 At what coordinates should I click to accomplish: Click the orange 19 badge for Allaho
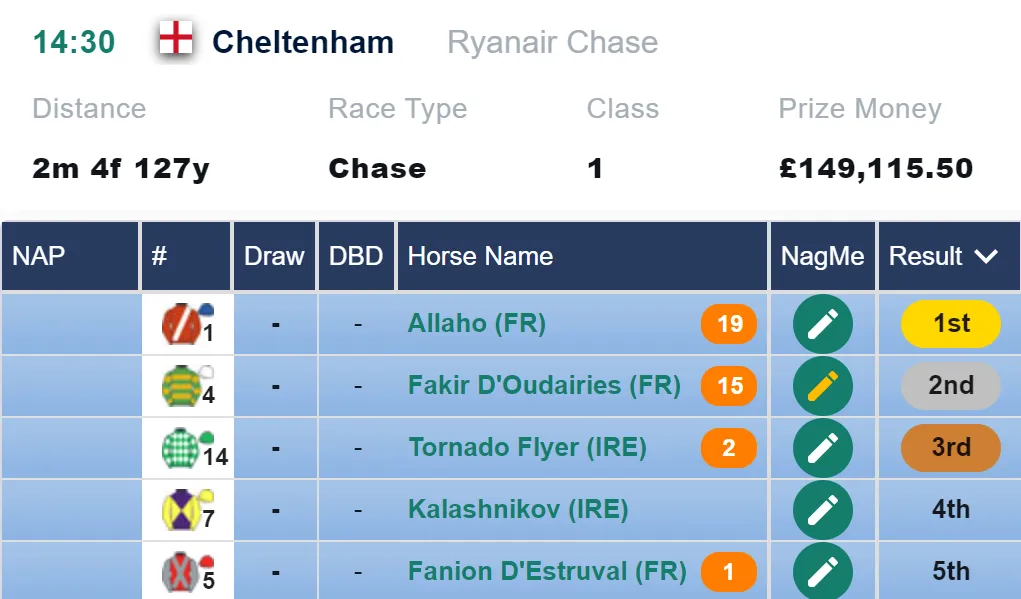[729, 324]
